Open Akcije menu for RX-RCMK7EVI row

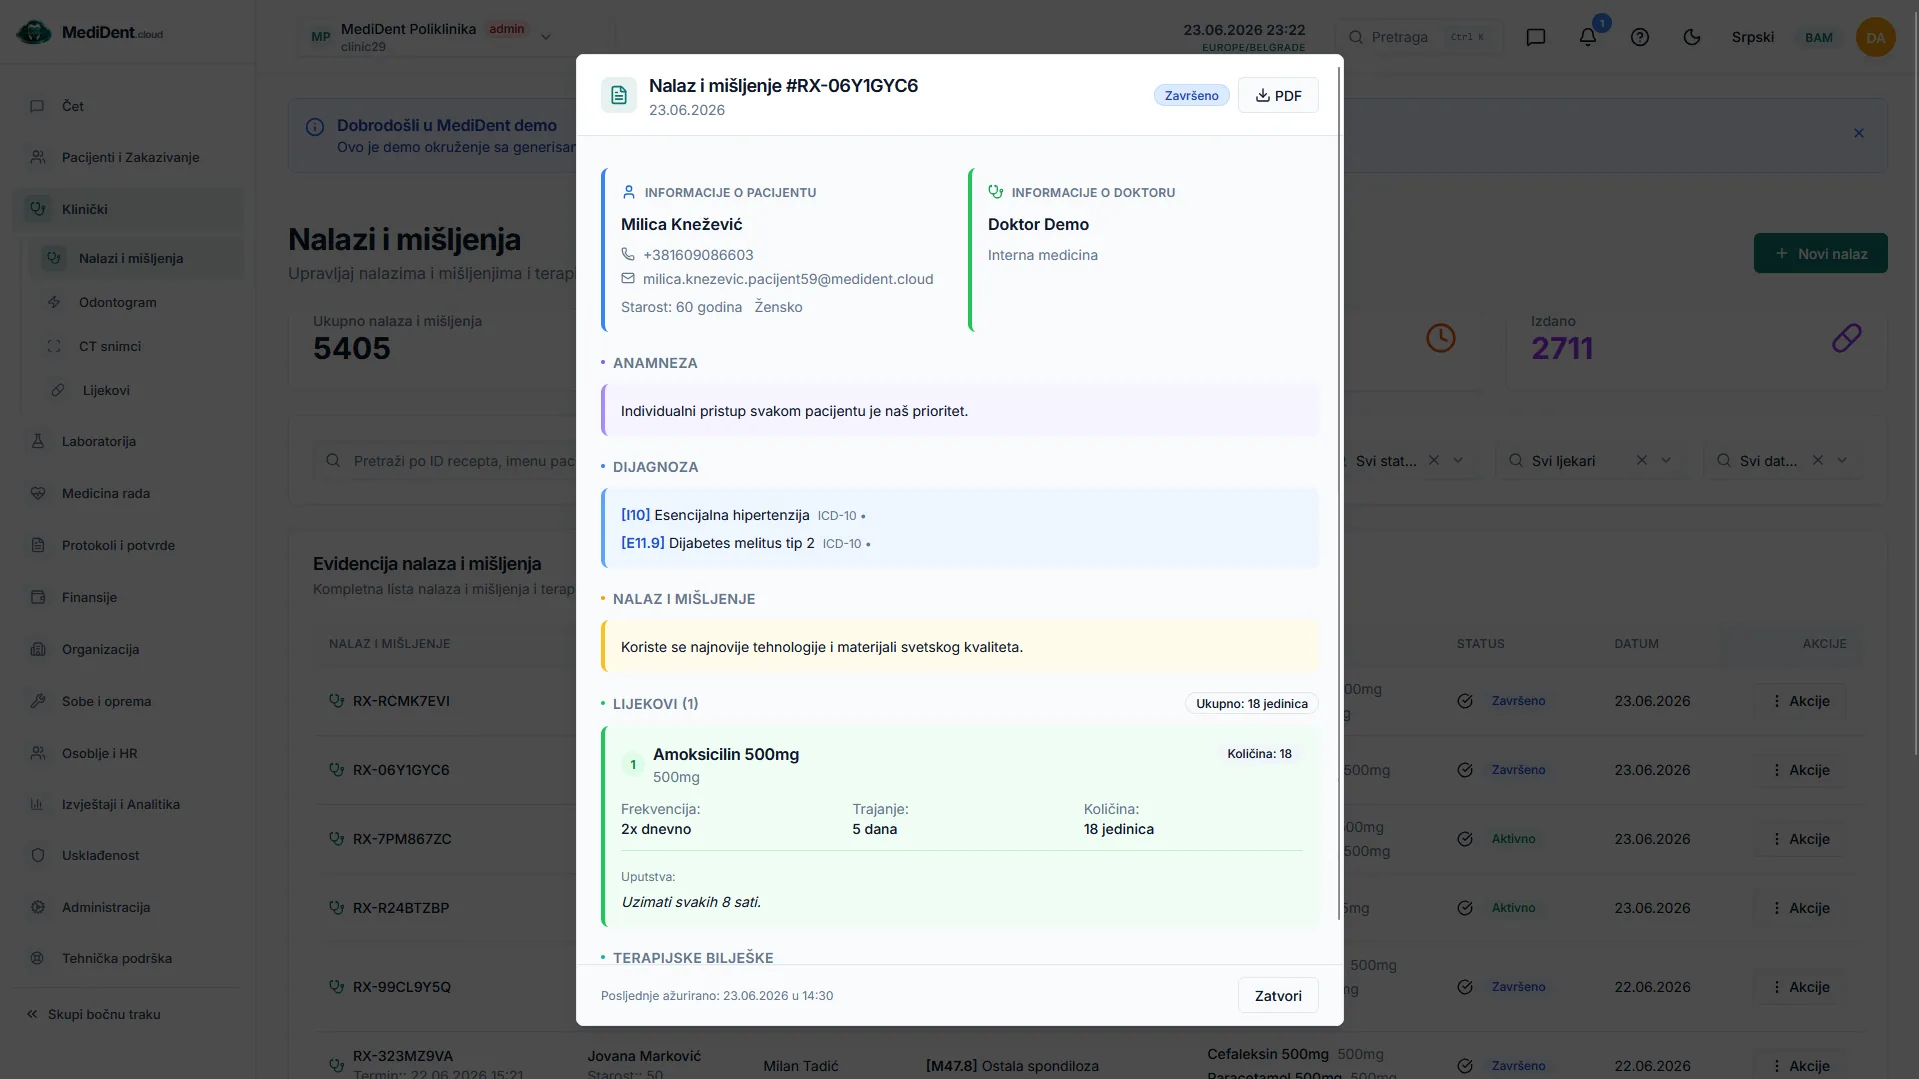(x=1800, y=701)
